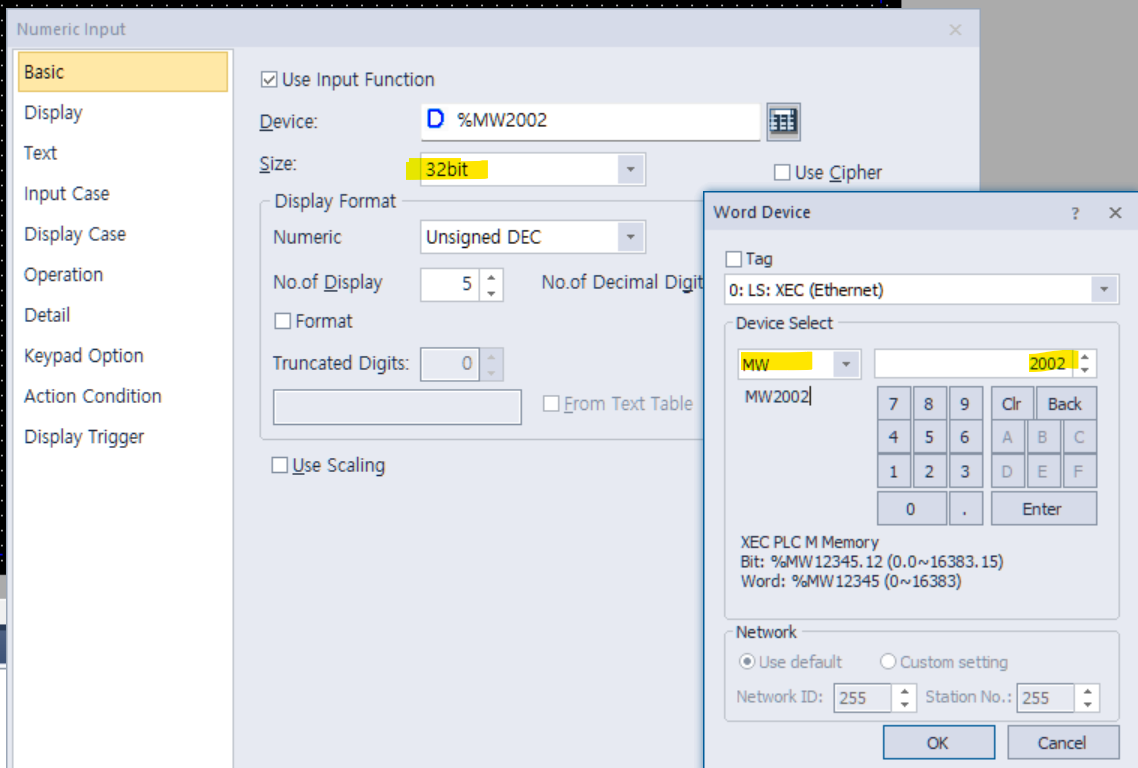The width and height of the screenshot is (1138, 768).
Task: Select Custom setting network option
Action: 888,661
